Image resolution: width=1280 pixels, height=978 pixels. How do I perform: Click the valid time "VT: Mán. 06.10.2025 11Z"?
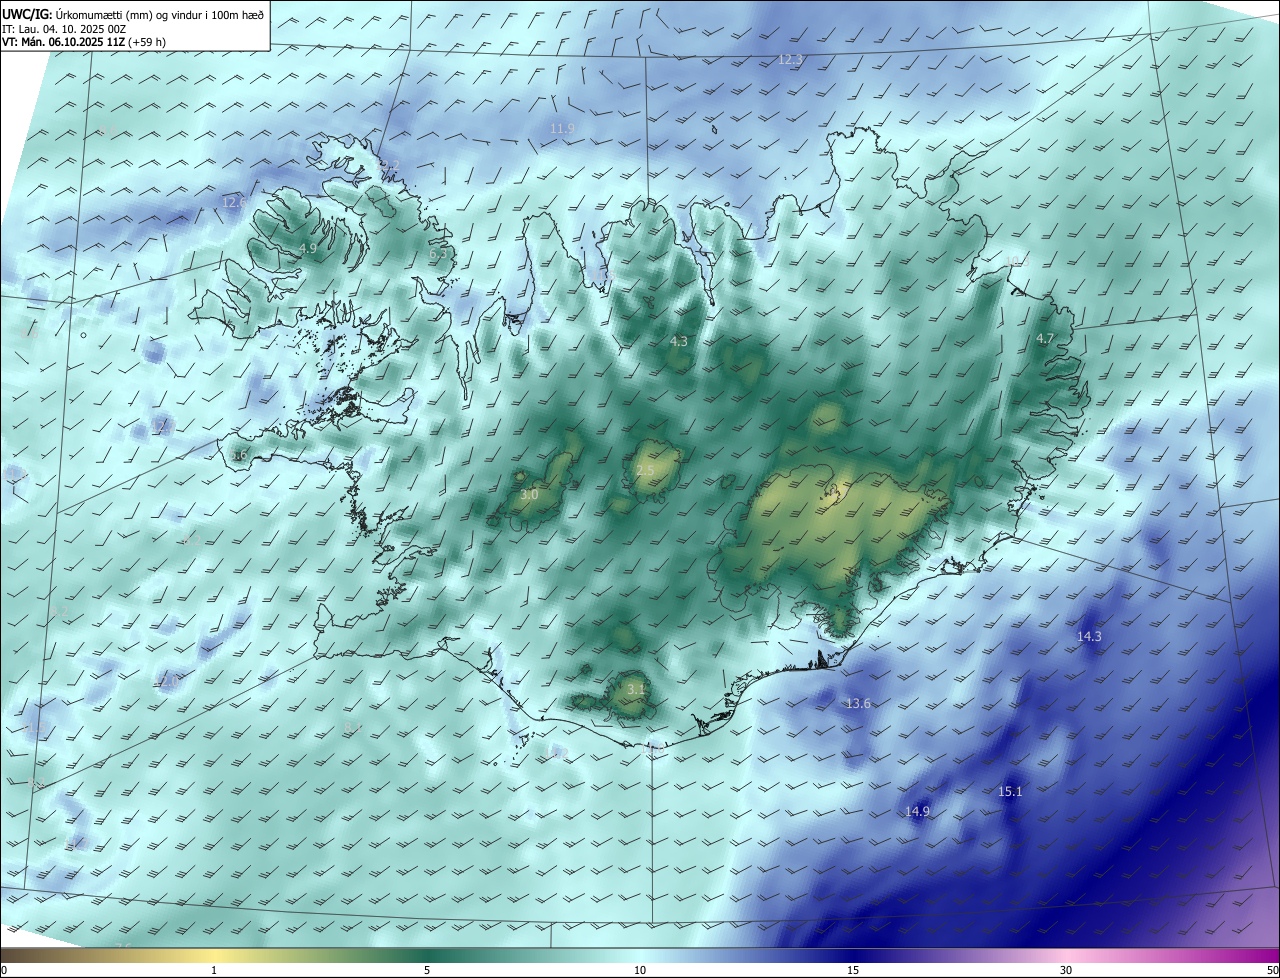(x=63, y=42)
